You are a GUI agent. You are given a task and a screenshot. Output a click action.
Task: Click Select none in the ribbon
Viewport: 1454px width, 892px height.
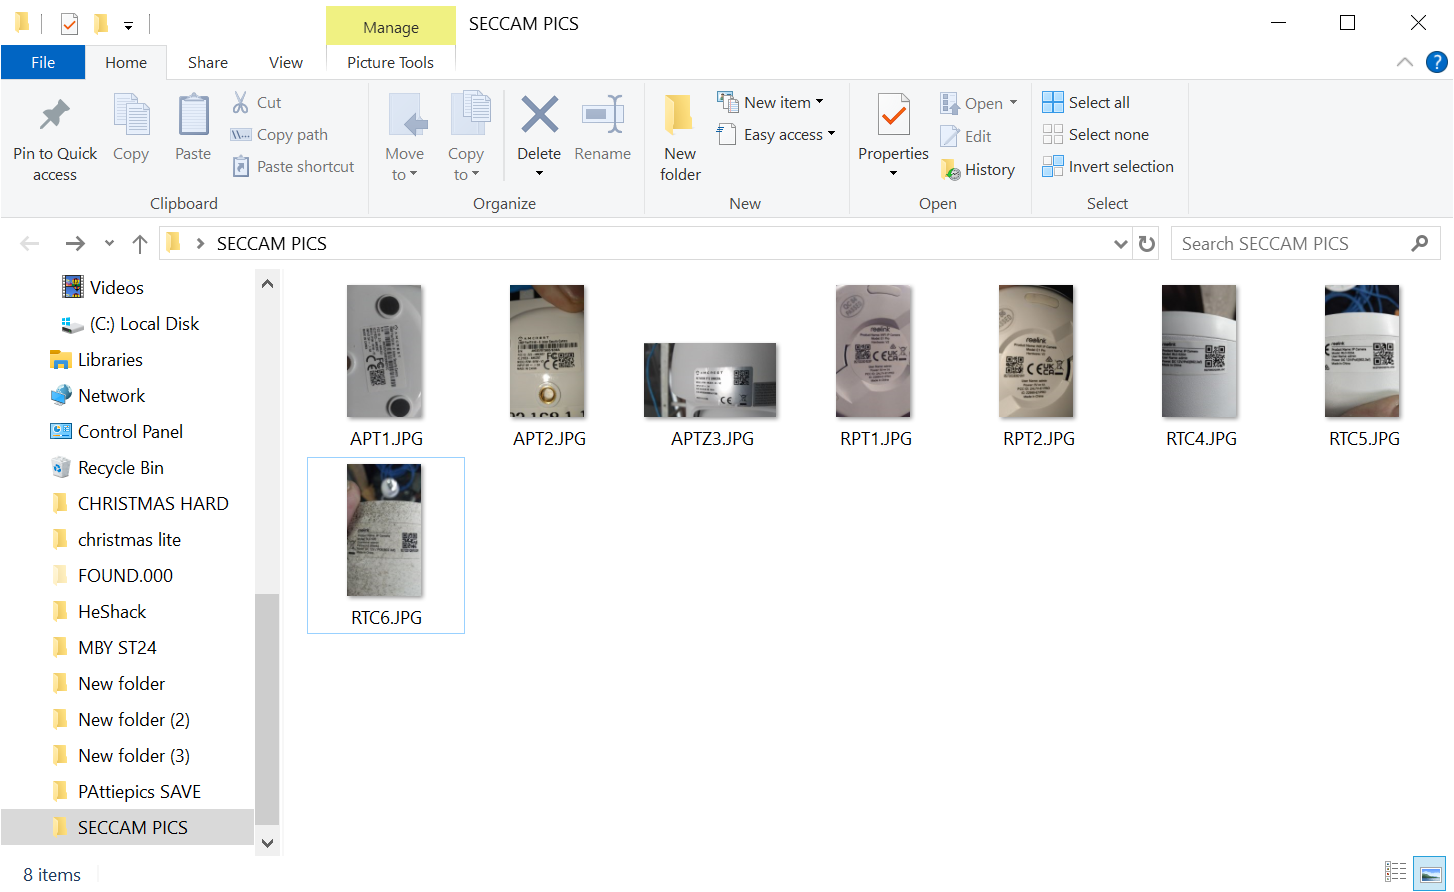coord(1096,134)
